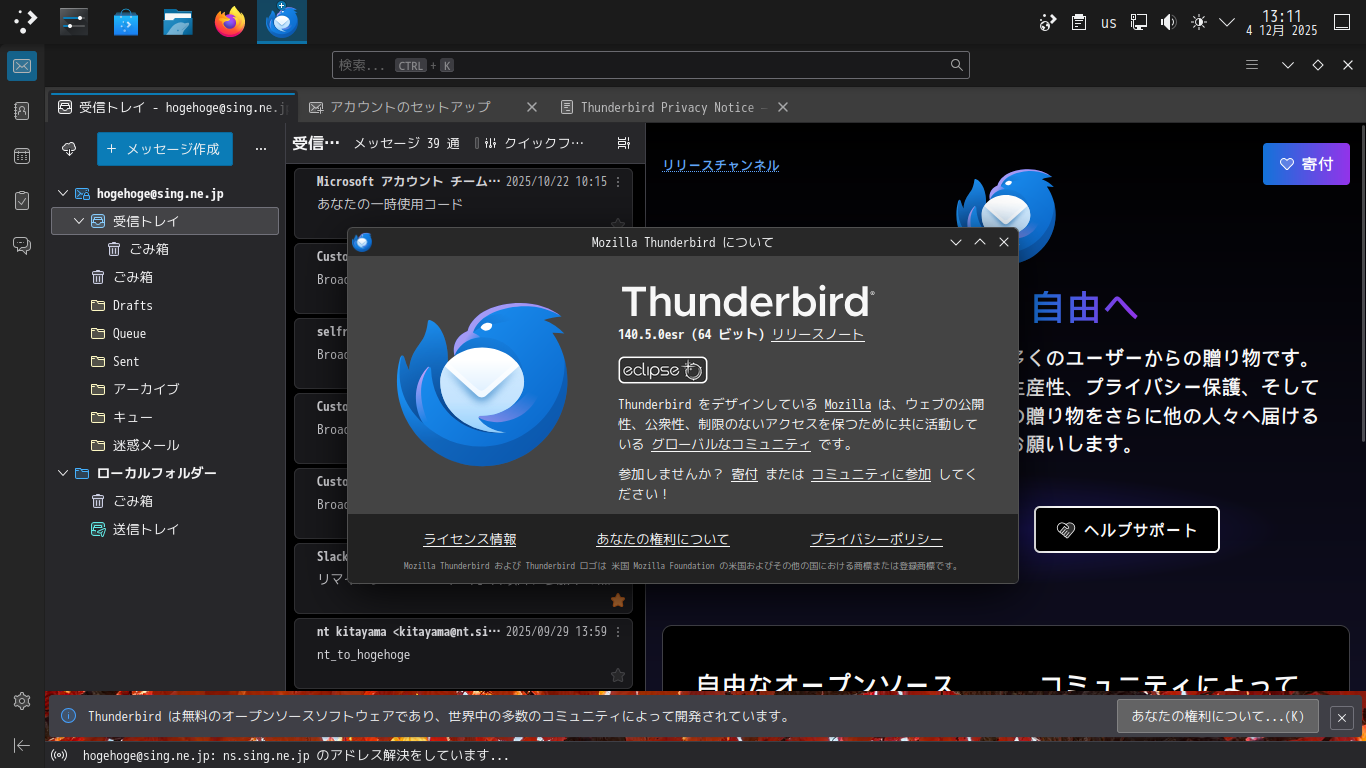The image size is (1366, 768).
Task: Open the ライセンス情報 link
Action: [470, 540]
